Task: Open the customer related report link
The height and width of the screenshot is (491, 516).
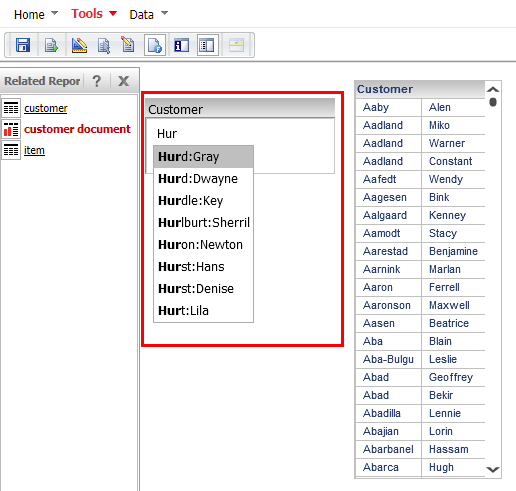Action: pos(46,108)
